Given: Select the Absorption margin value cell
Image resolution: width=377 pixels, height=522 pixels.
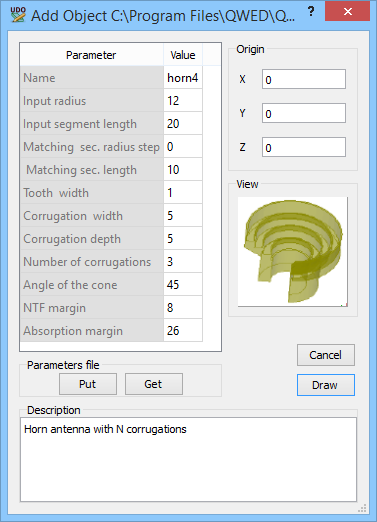Looking at the screenshot, I should click(183, 331).
